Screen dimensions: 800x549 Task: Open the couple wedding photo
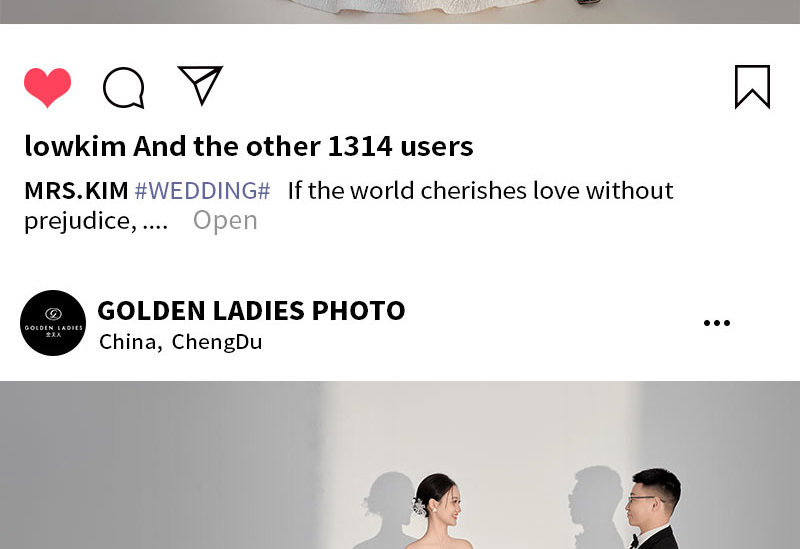tap(400, 465)
